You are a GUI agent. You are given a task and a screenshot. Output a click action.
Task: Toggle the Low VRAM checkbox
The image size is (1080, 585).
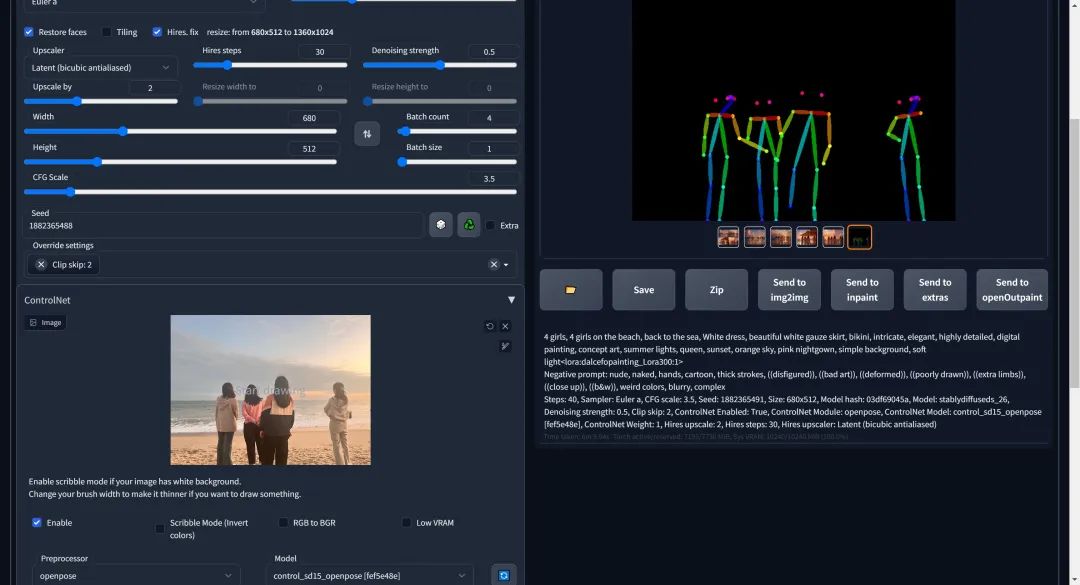click(x=407, y=523)
